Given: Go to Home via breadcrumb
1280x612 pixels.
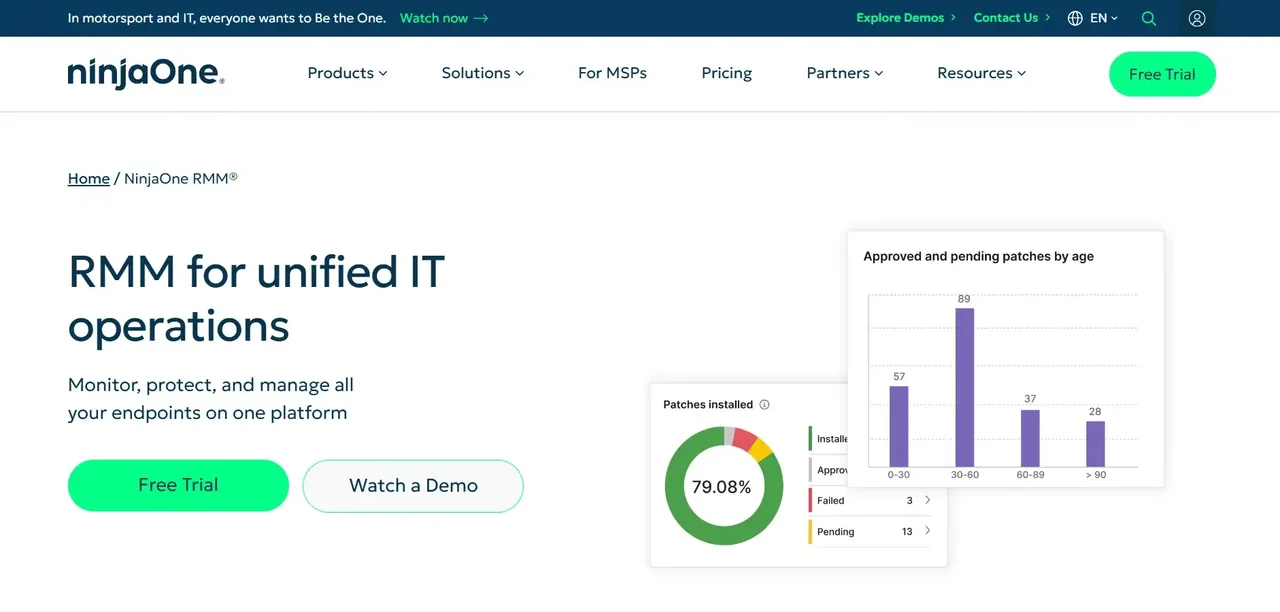Looking at the screenshot, I should [x=89, y=179].
